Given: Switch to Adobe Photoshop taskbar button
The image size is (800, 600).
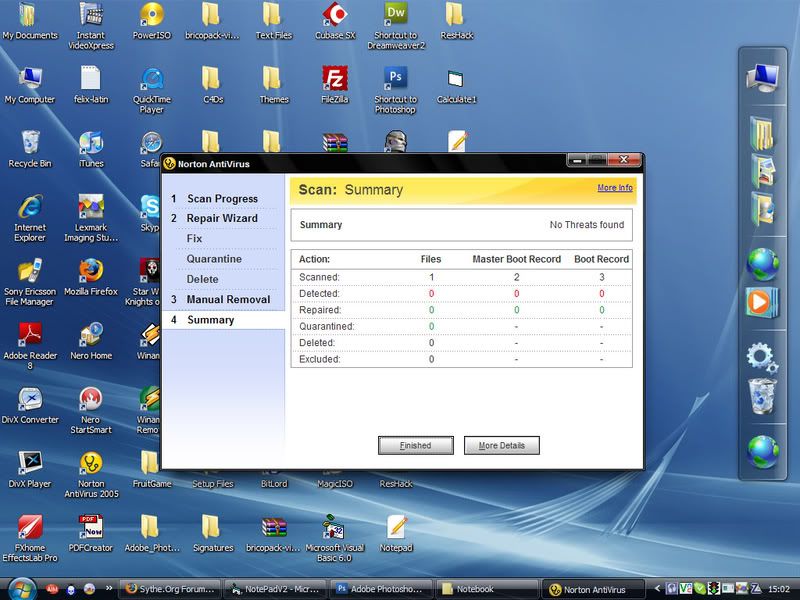Looking at the screenshot, I should 381,589.
